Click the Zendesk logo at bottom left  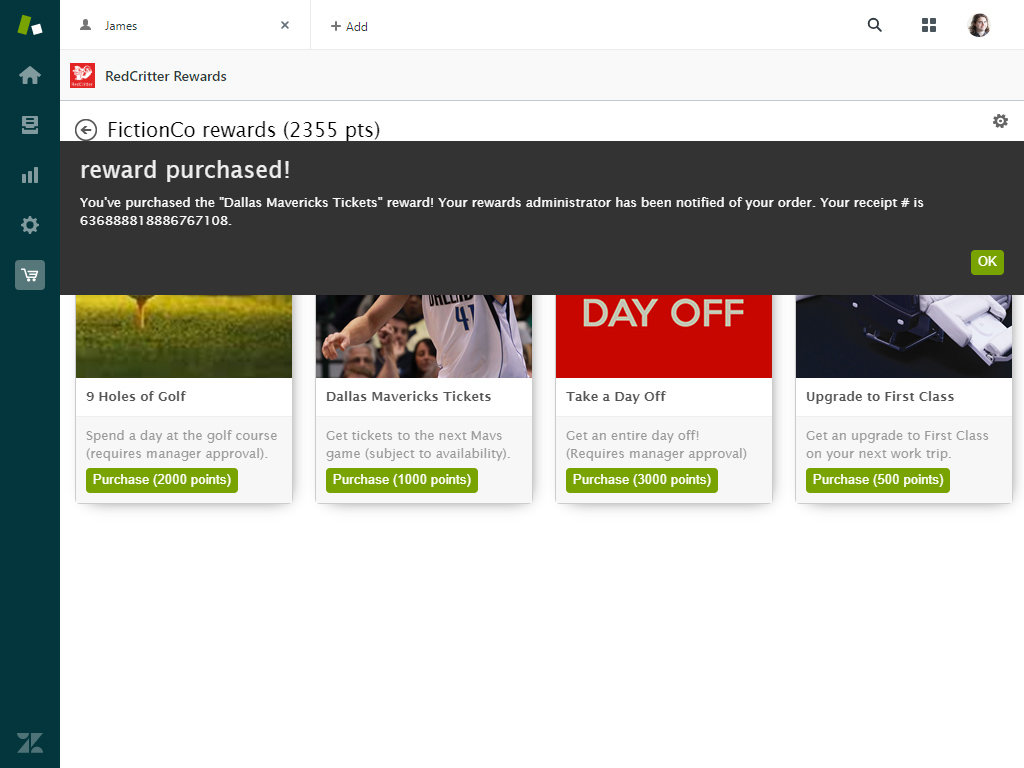[30, 742]
